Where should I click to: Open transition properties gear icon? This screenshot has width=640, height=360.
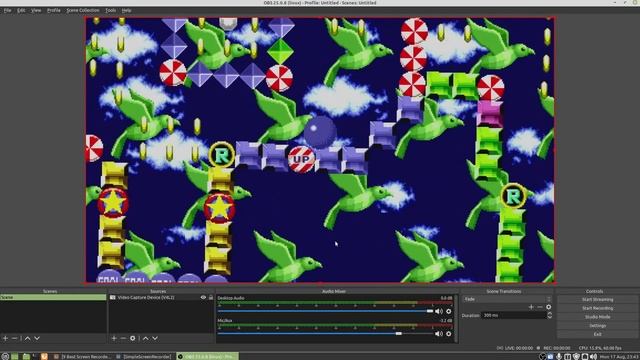point(549,307)
